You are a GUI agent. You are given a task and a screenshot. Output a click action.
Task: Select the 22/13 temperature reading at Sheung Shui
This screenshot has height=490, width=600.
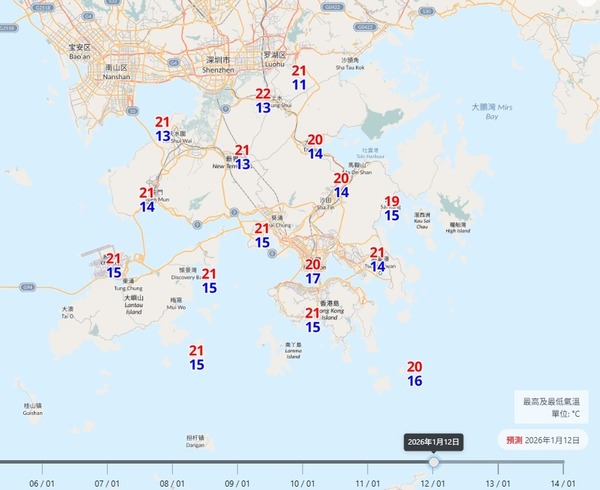point(263,100)
